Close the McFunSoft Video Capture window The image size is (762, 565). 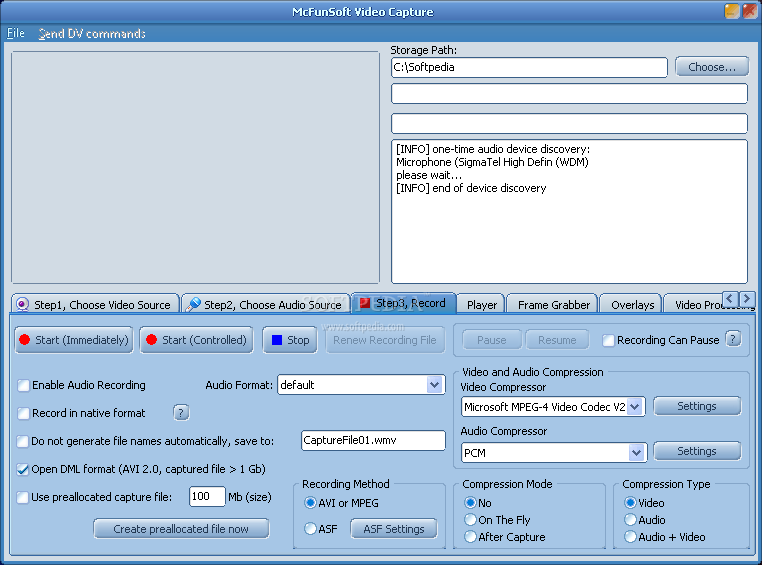(750, 11)
